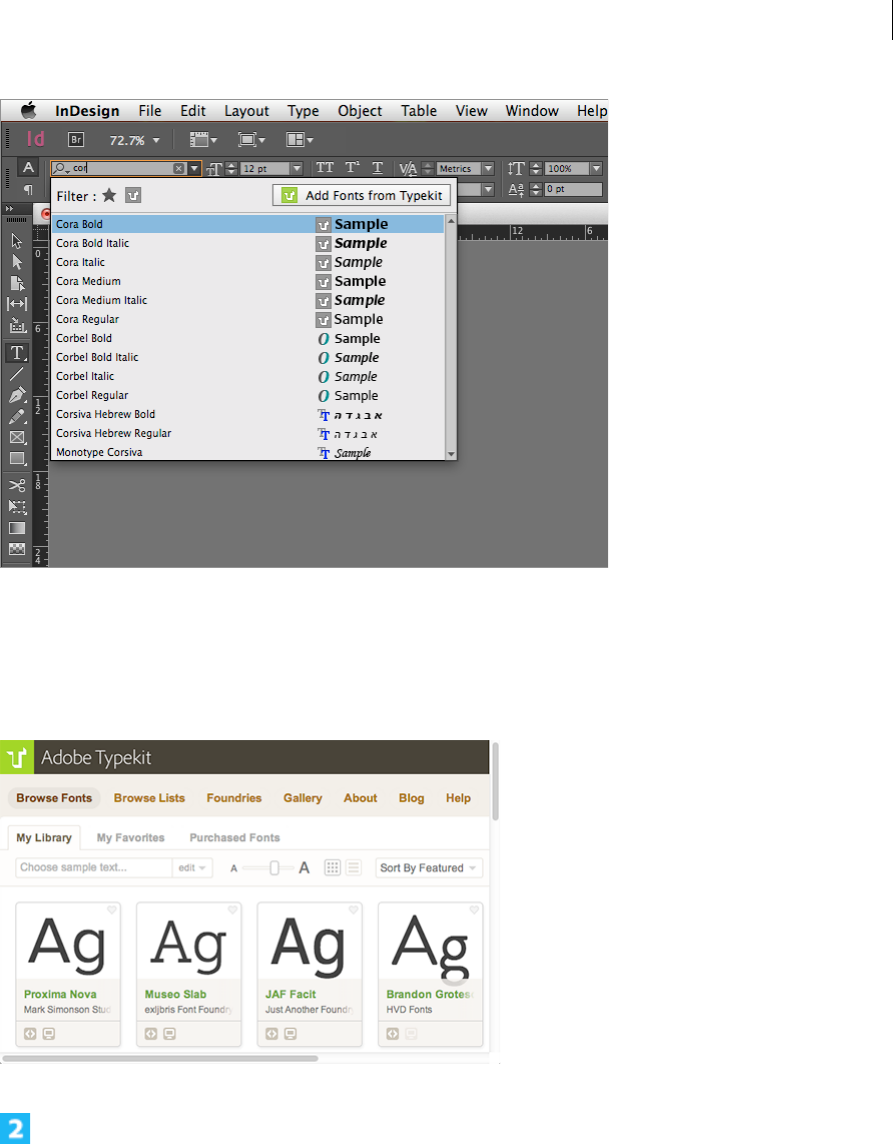
Task: Open the Screen Mode dropdown
Action: [251, 139]
